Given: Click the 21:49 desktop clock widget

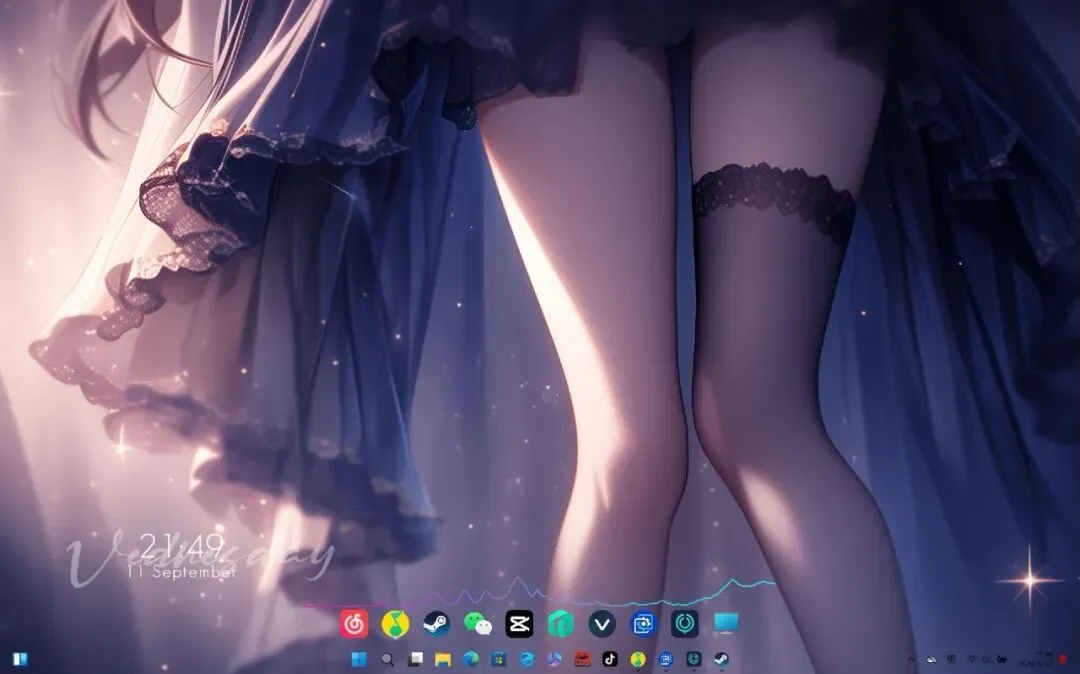Looking at the screenshot, I should (x=183, y=547).
